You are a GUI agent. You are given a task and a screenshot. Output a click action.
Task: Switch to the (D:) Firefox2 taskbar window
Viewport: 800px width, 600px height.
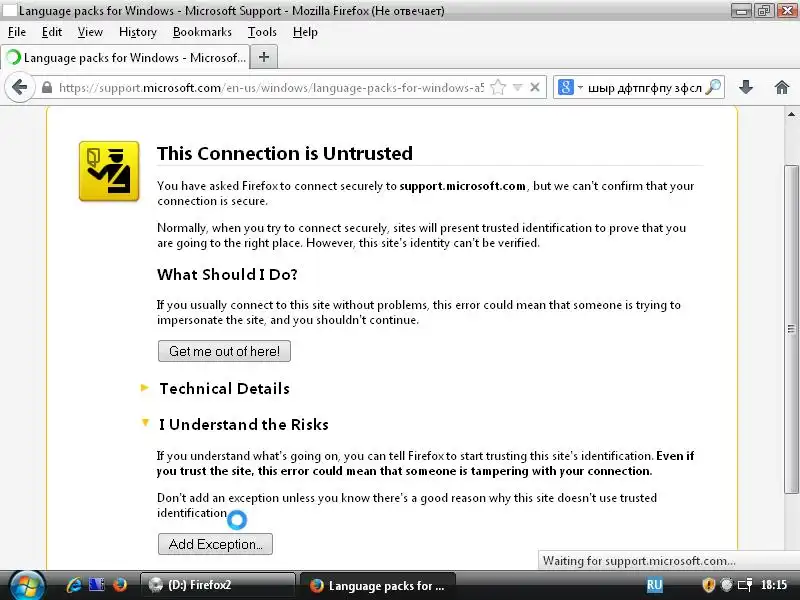click(217, 585)
